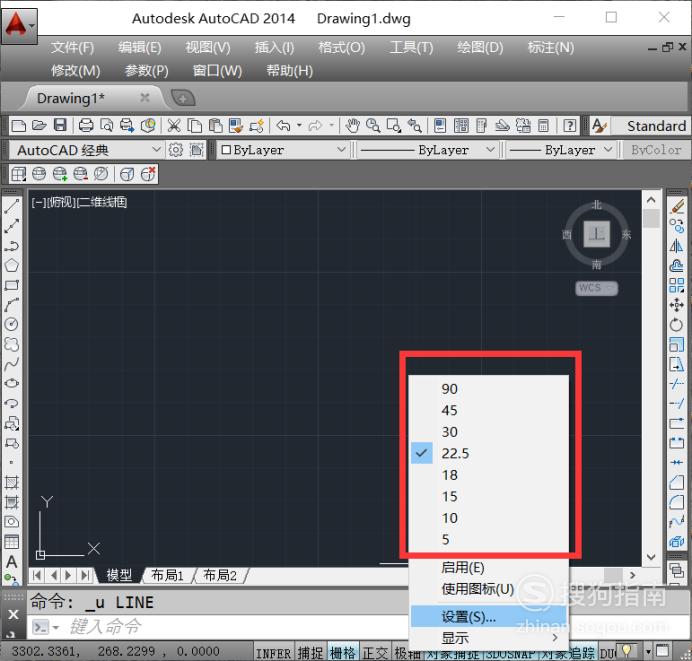Select the checked 22.5 polar angle

[489, 453]
